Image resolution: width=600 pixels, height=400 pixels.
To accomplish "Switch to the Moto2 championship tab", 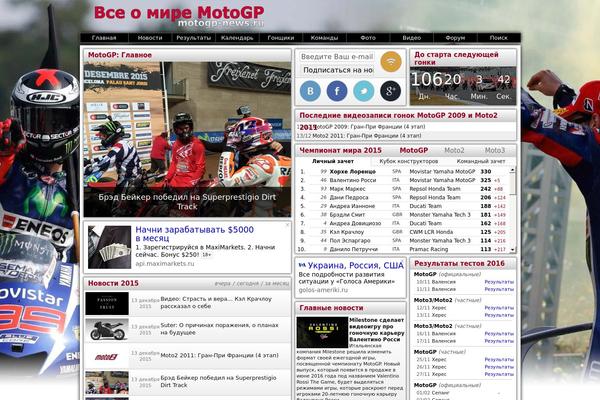I will 454,150.
